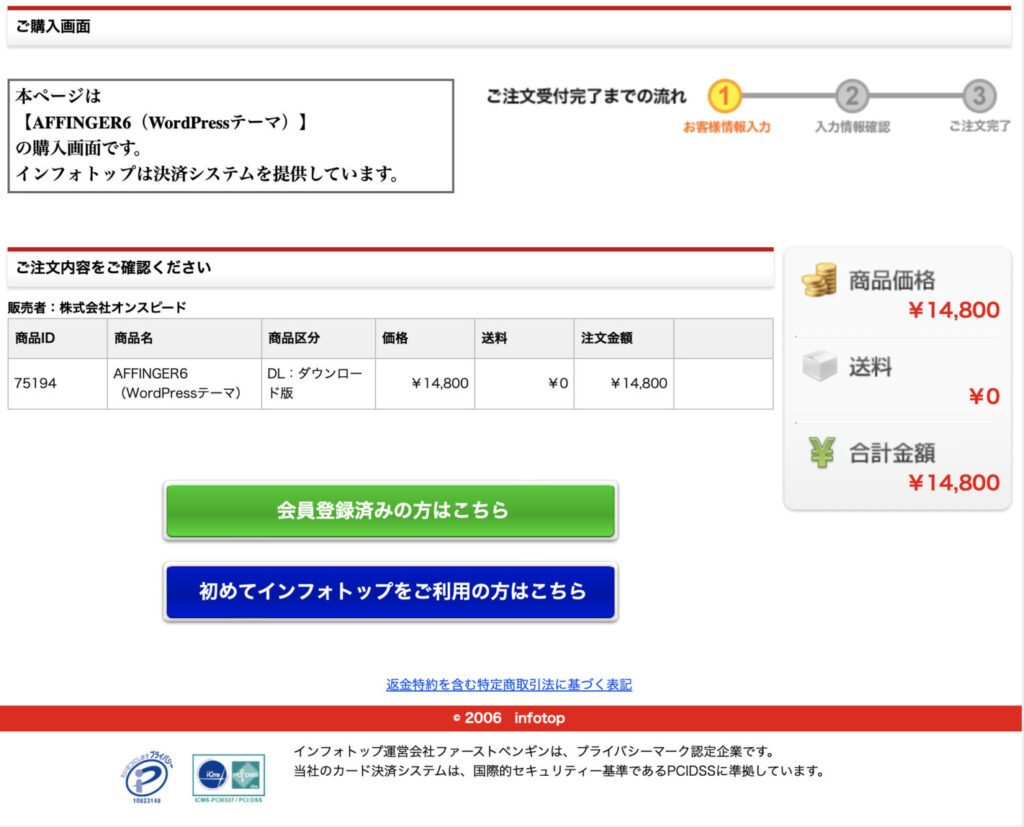Click the ご注文内容をご確認ください section heading

(113, 267)
